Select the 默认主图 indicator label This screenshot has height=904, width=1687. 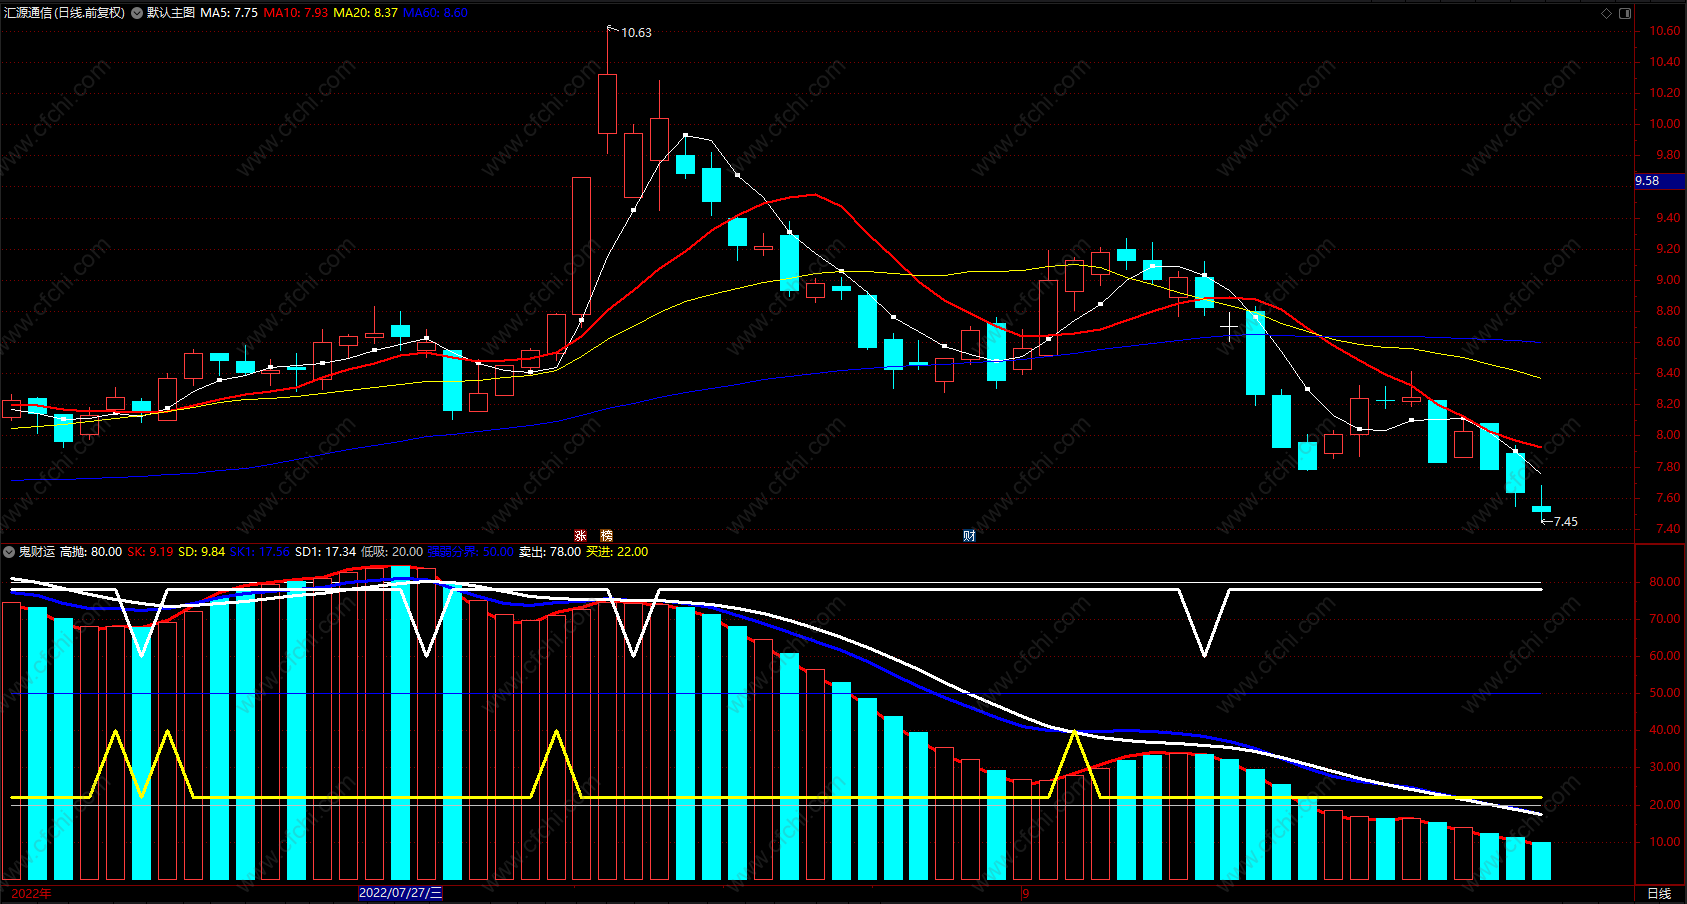pyautogui.click(x=170, y=13)
